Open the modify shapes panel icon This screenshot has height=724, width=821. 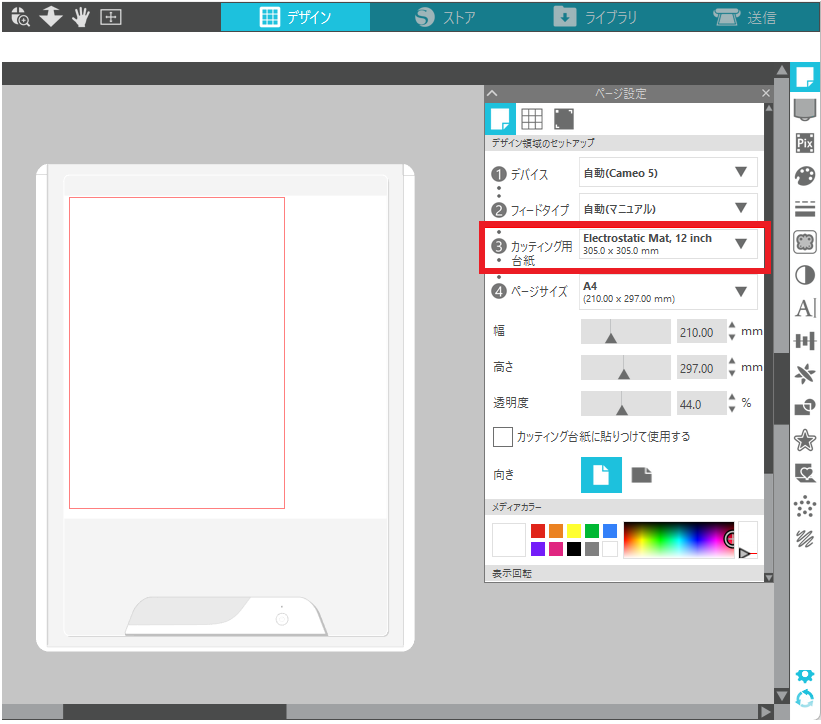pyautogui.click(x=805, y=407)
